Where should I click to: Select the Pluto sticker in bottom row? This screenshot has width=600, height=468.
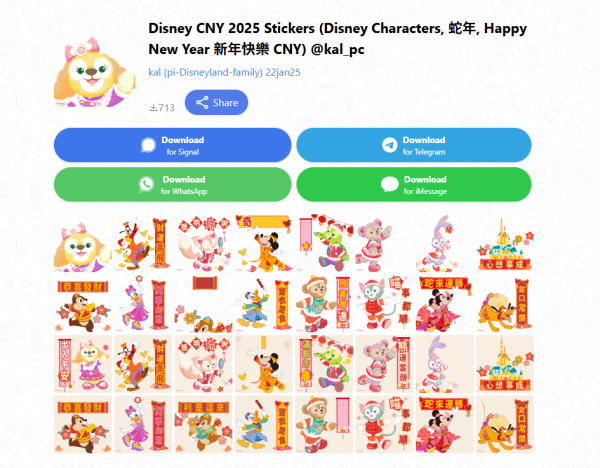[x=505, y=424]
